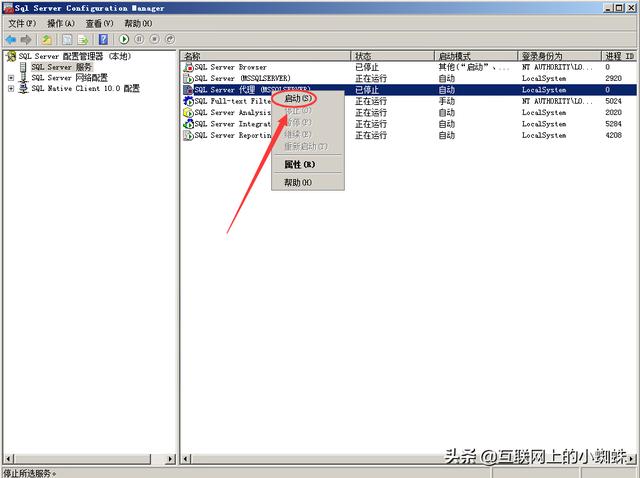
Task: Open the 查看(V) menu
Action: [99, 24]
